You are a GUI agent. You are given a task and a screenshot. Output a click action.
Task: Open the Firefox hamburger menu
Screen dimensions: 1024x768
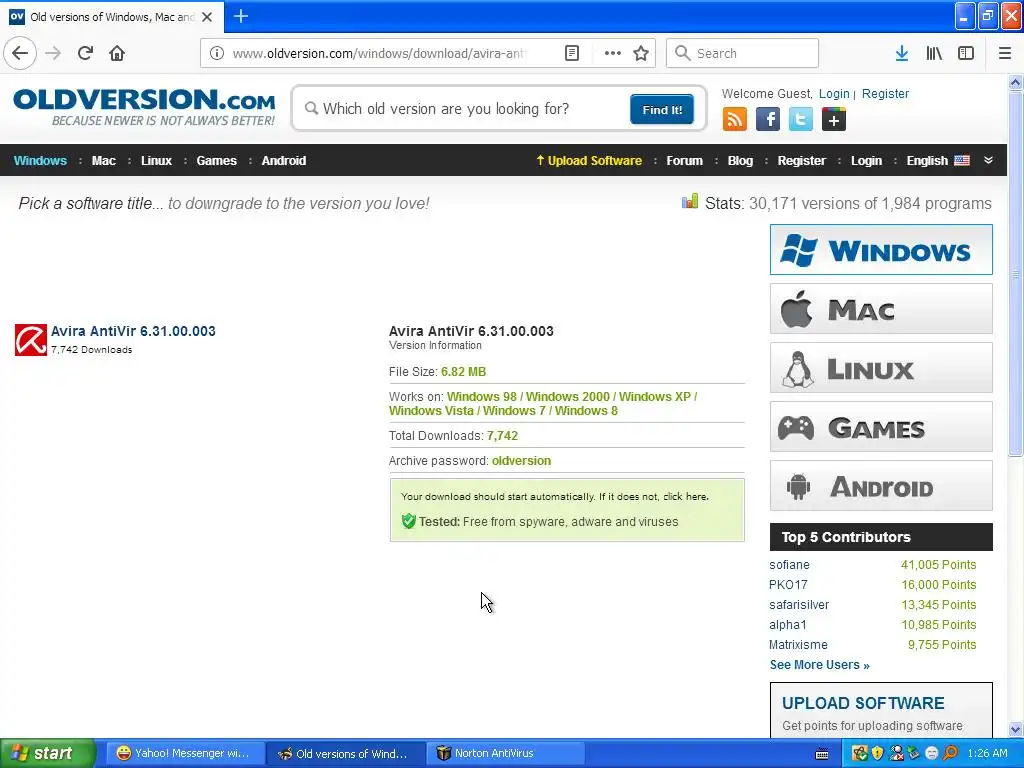point(1005,53)
